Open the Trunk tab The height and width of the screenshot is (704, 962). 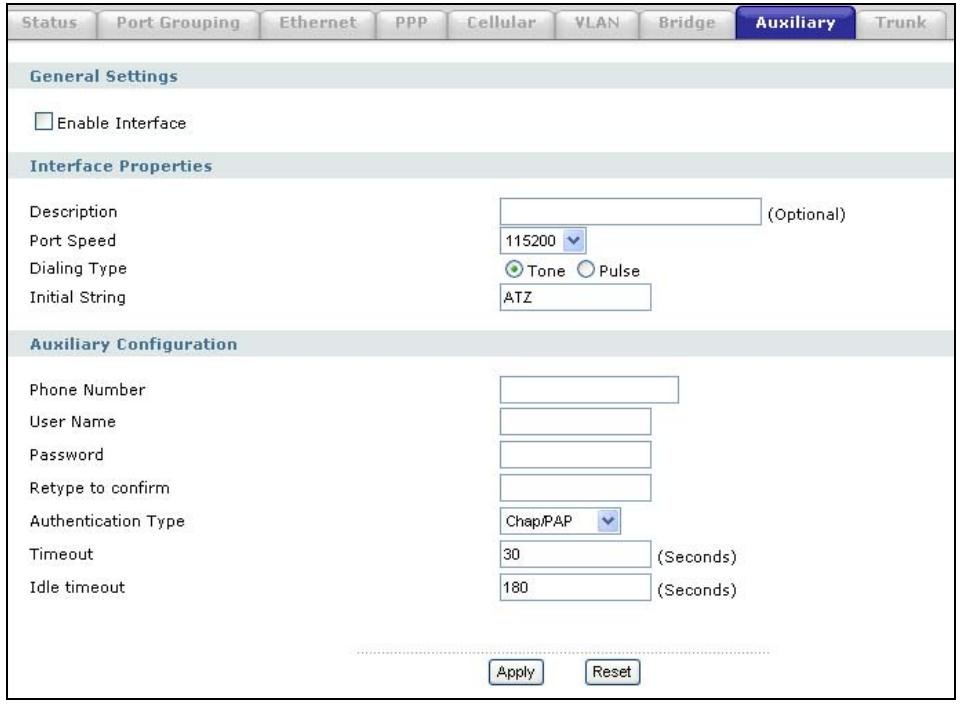click(x=900, y=23)
